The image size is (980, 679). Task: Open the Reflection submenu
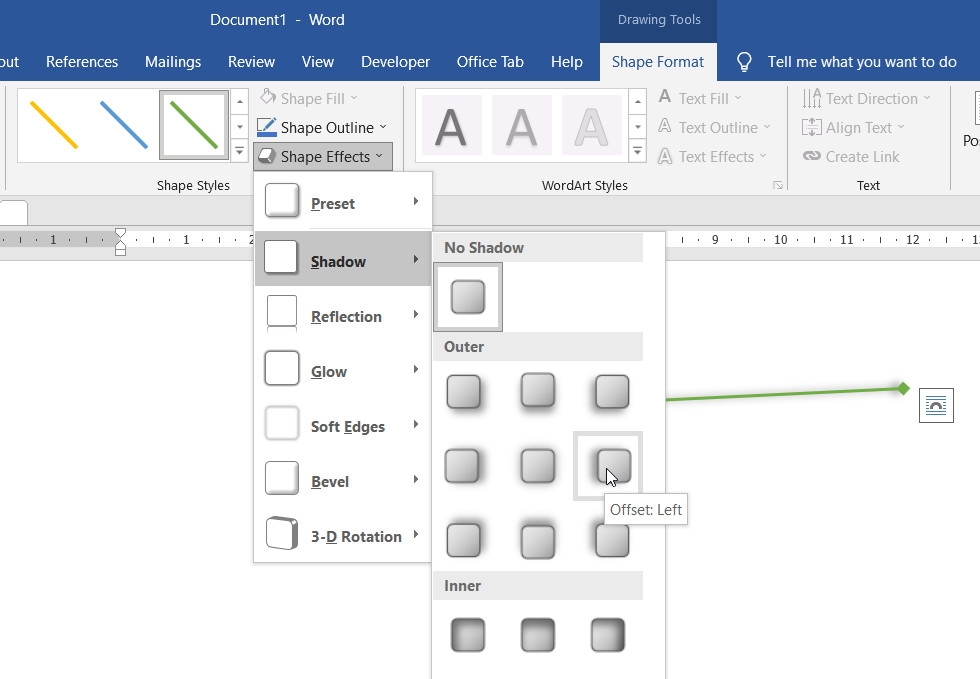(342, 316)
